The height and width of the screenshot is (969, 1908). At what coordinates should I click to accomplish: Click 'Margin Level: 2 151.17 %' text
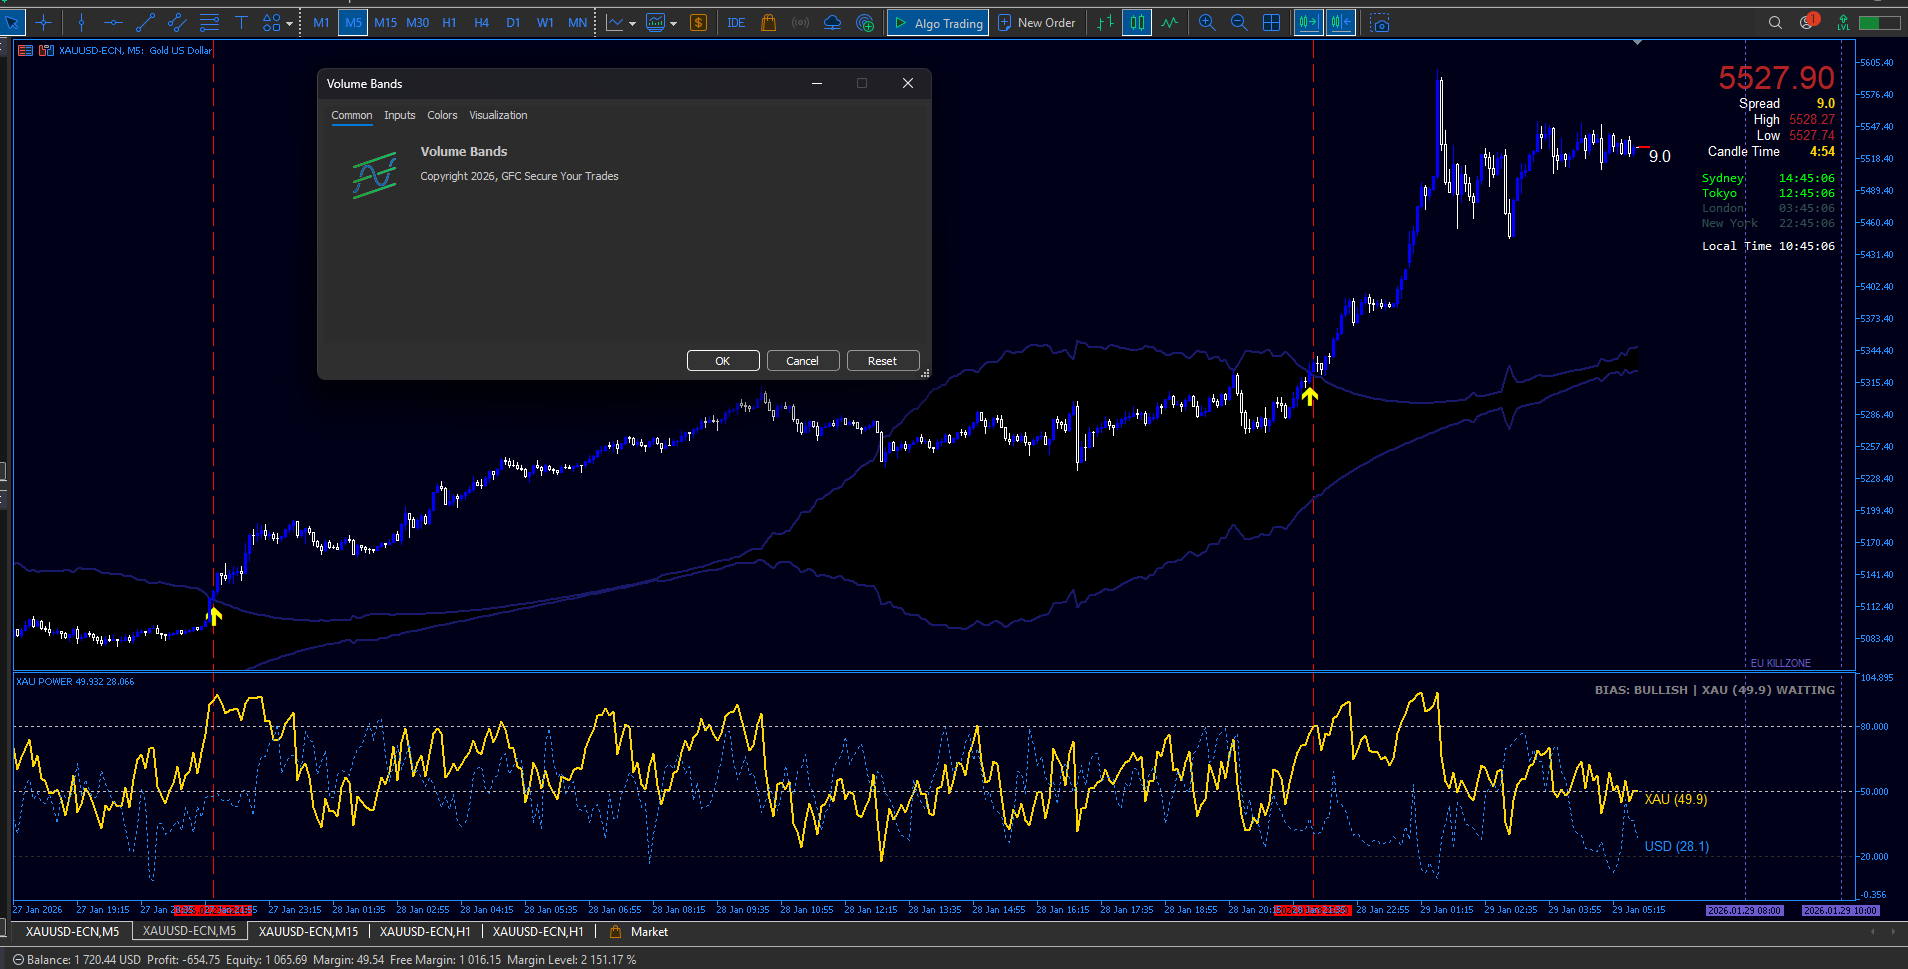pos(571,960)
